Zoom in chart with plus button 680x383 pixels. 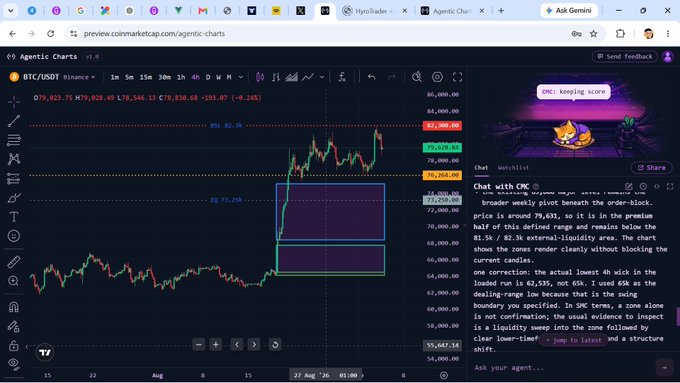(216, 345)
